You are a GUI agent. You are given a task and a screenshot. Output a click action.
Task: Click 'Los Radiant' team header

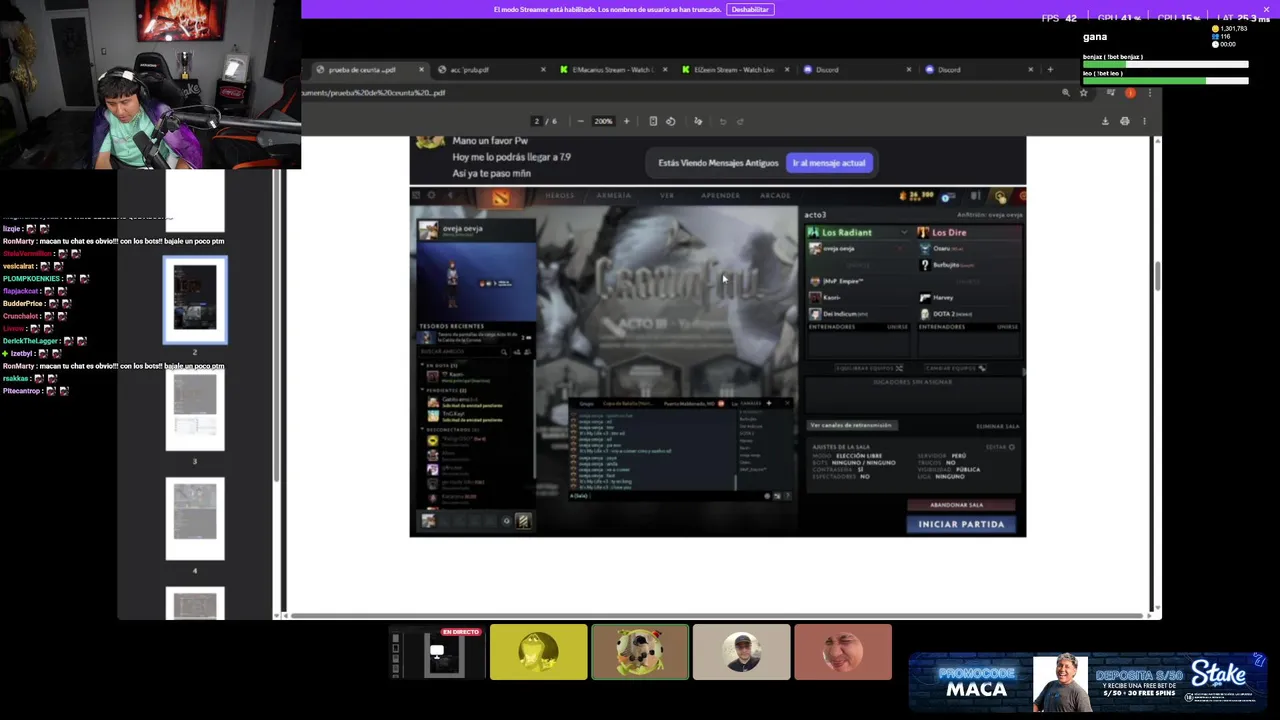[857, 232]
